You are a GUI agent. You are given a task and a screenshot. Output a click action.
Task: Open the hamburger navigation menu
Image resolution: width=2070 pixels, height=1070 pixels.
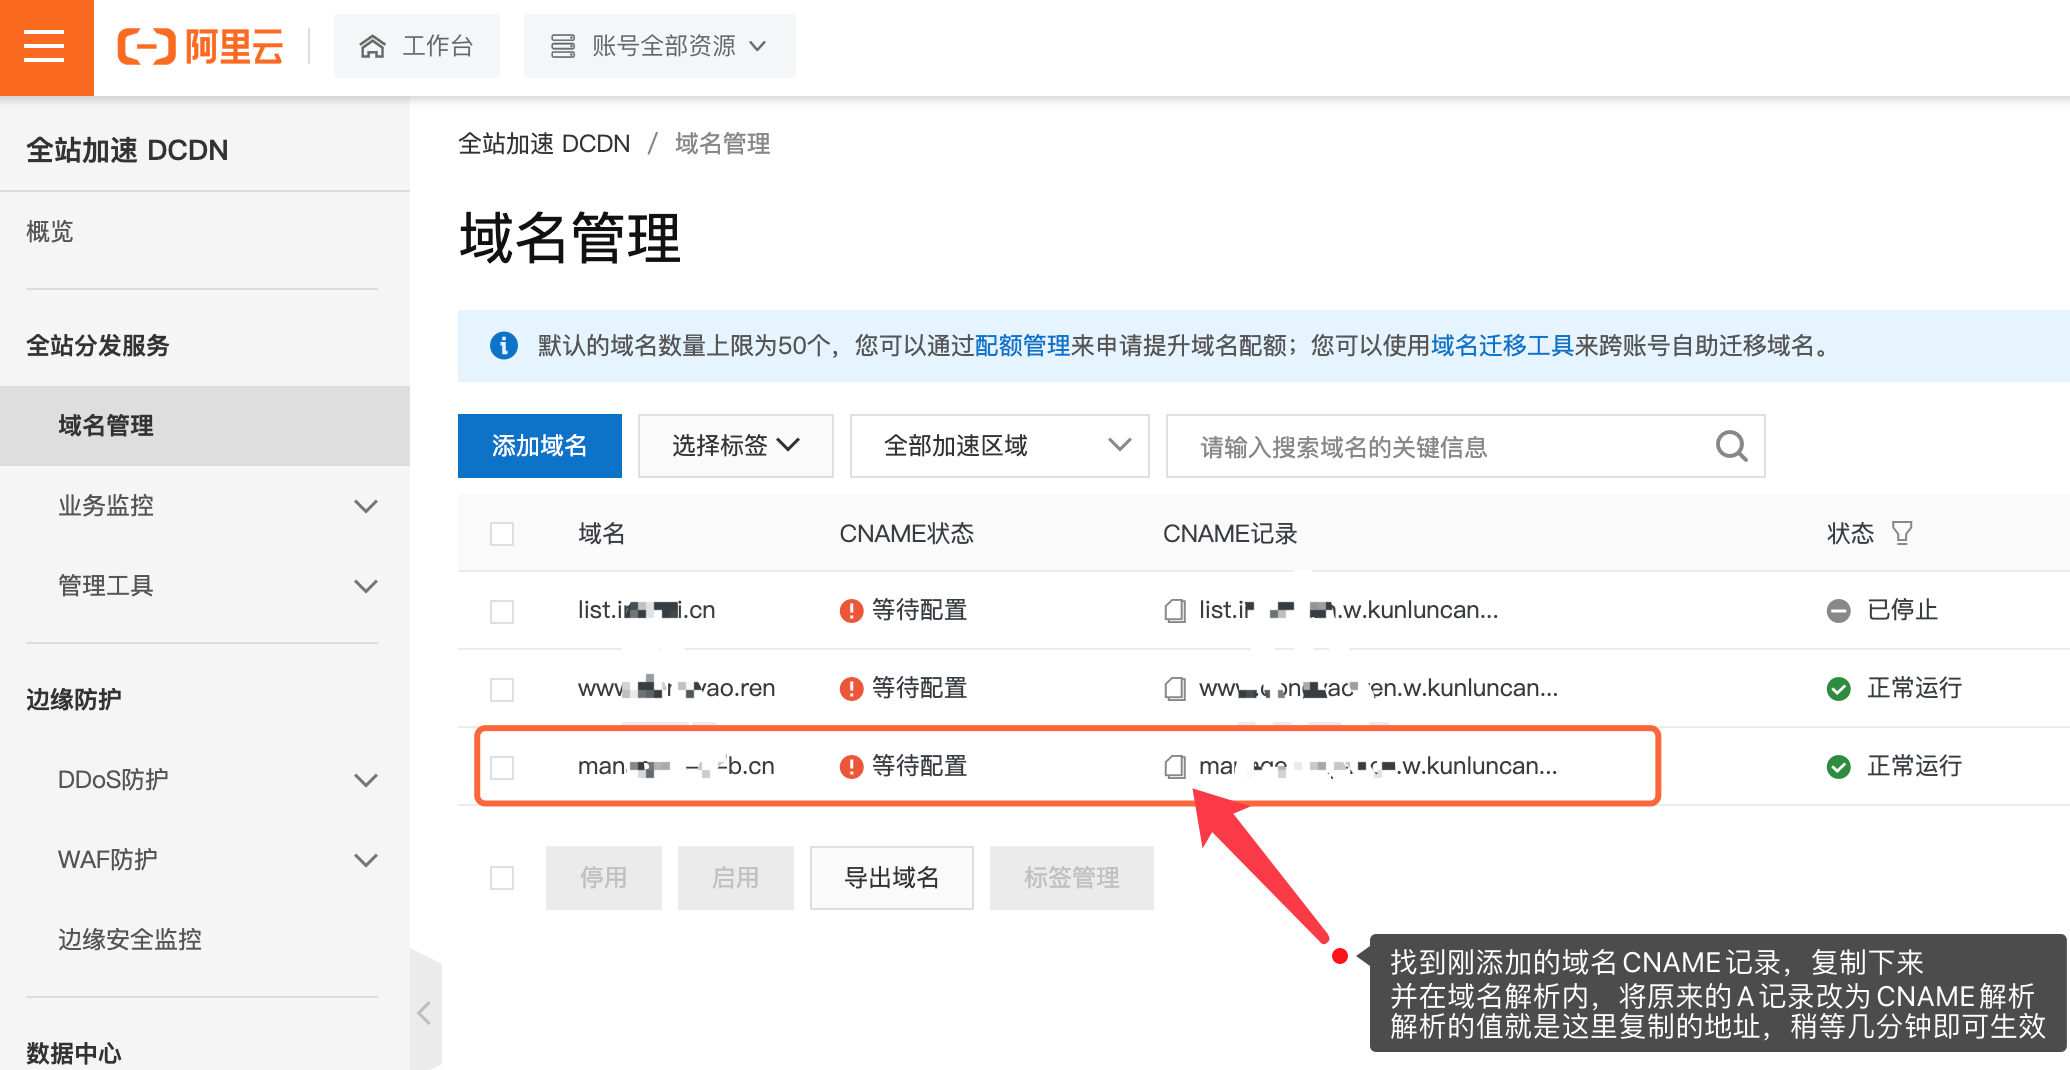tap(45, 46)
